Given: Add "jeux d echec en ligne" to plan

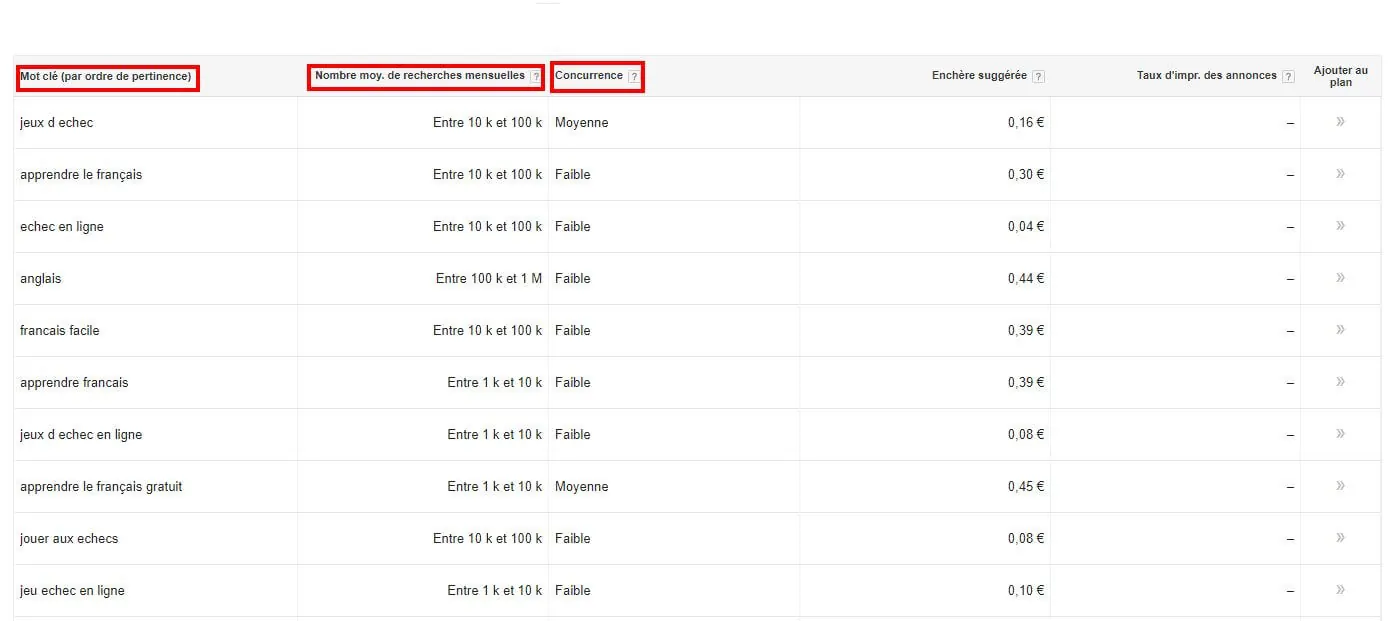Looking at the screenshot, I should coord(1340,434).
